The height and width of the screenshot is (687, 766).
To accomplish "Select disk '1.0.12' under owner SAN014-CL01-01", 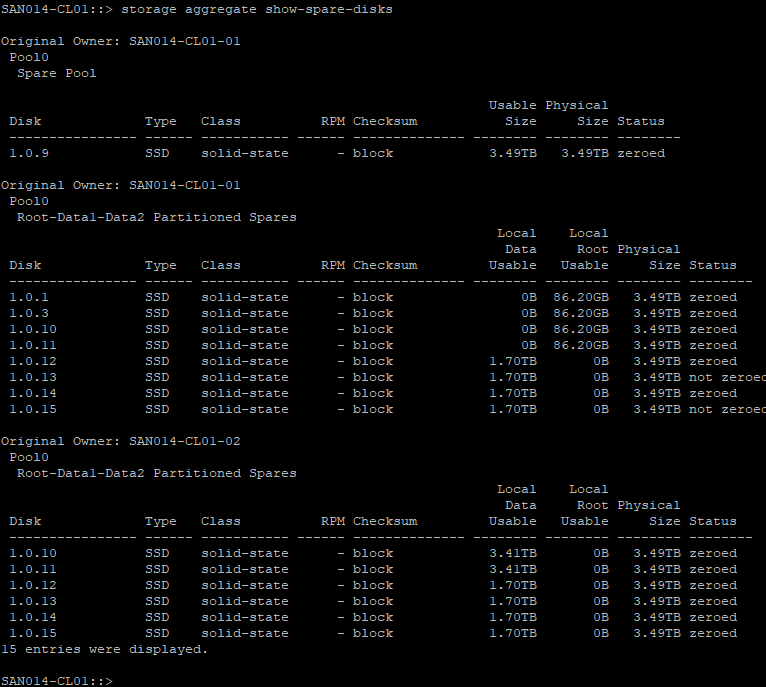I will point(33,362).
